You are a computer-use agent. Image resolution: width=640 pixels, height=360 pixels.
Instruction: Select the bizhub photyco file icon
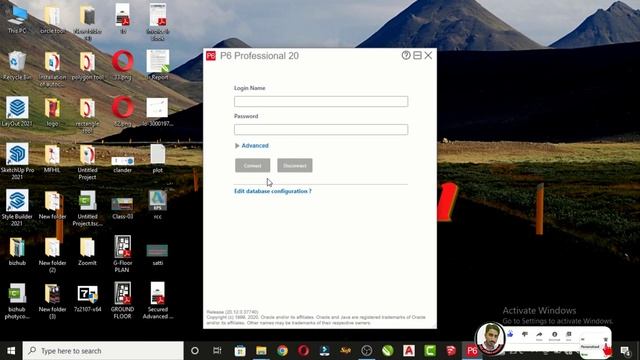tap(17, 300)
